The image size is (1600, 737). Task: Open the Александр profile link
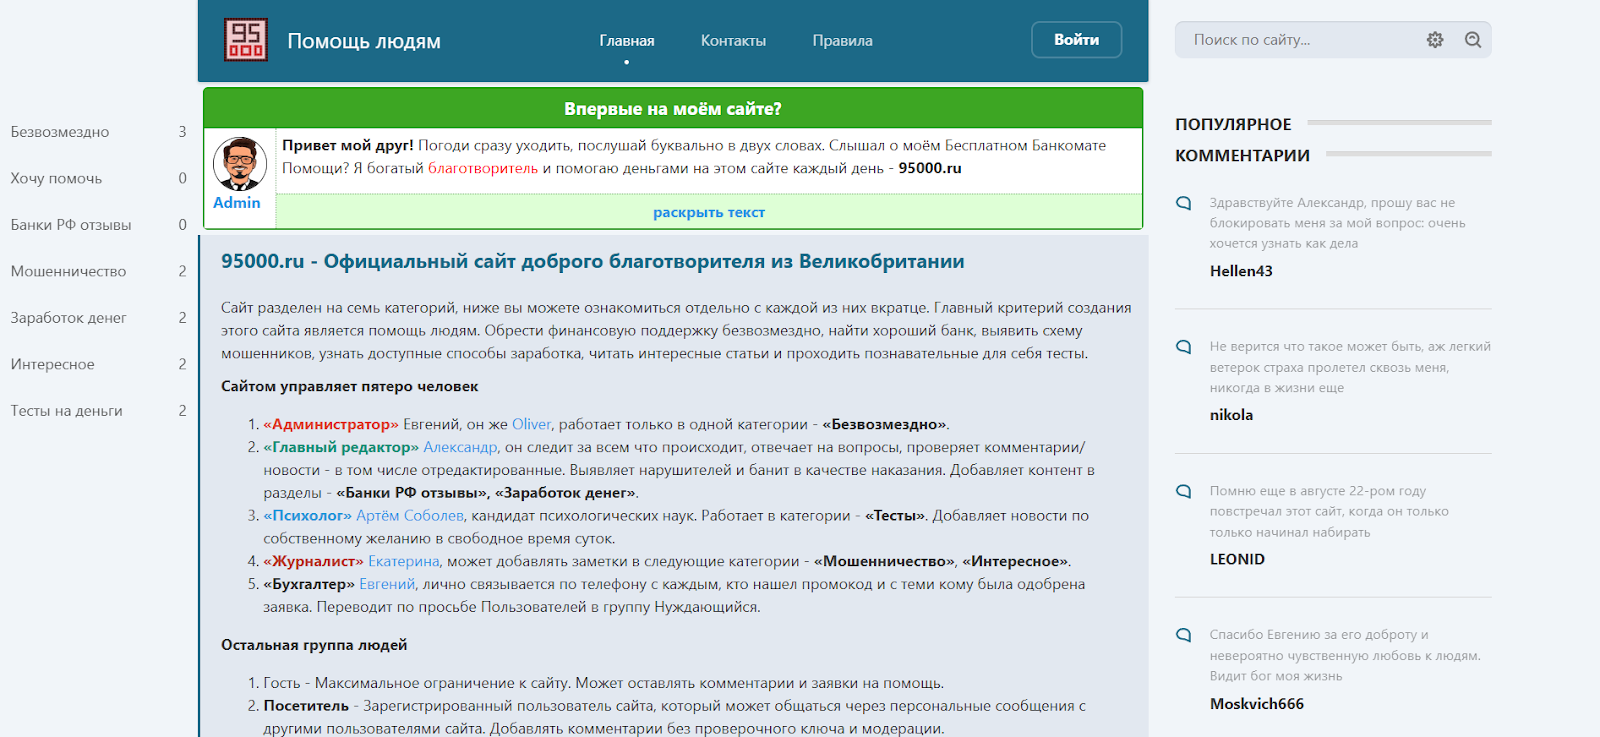(460, 447)
